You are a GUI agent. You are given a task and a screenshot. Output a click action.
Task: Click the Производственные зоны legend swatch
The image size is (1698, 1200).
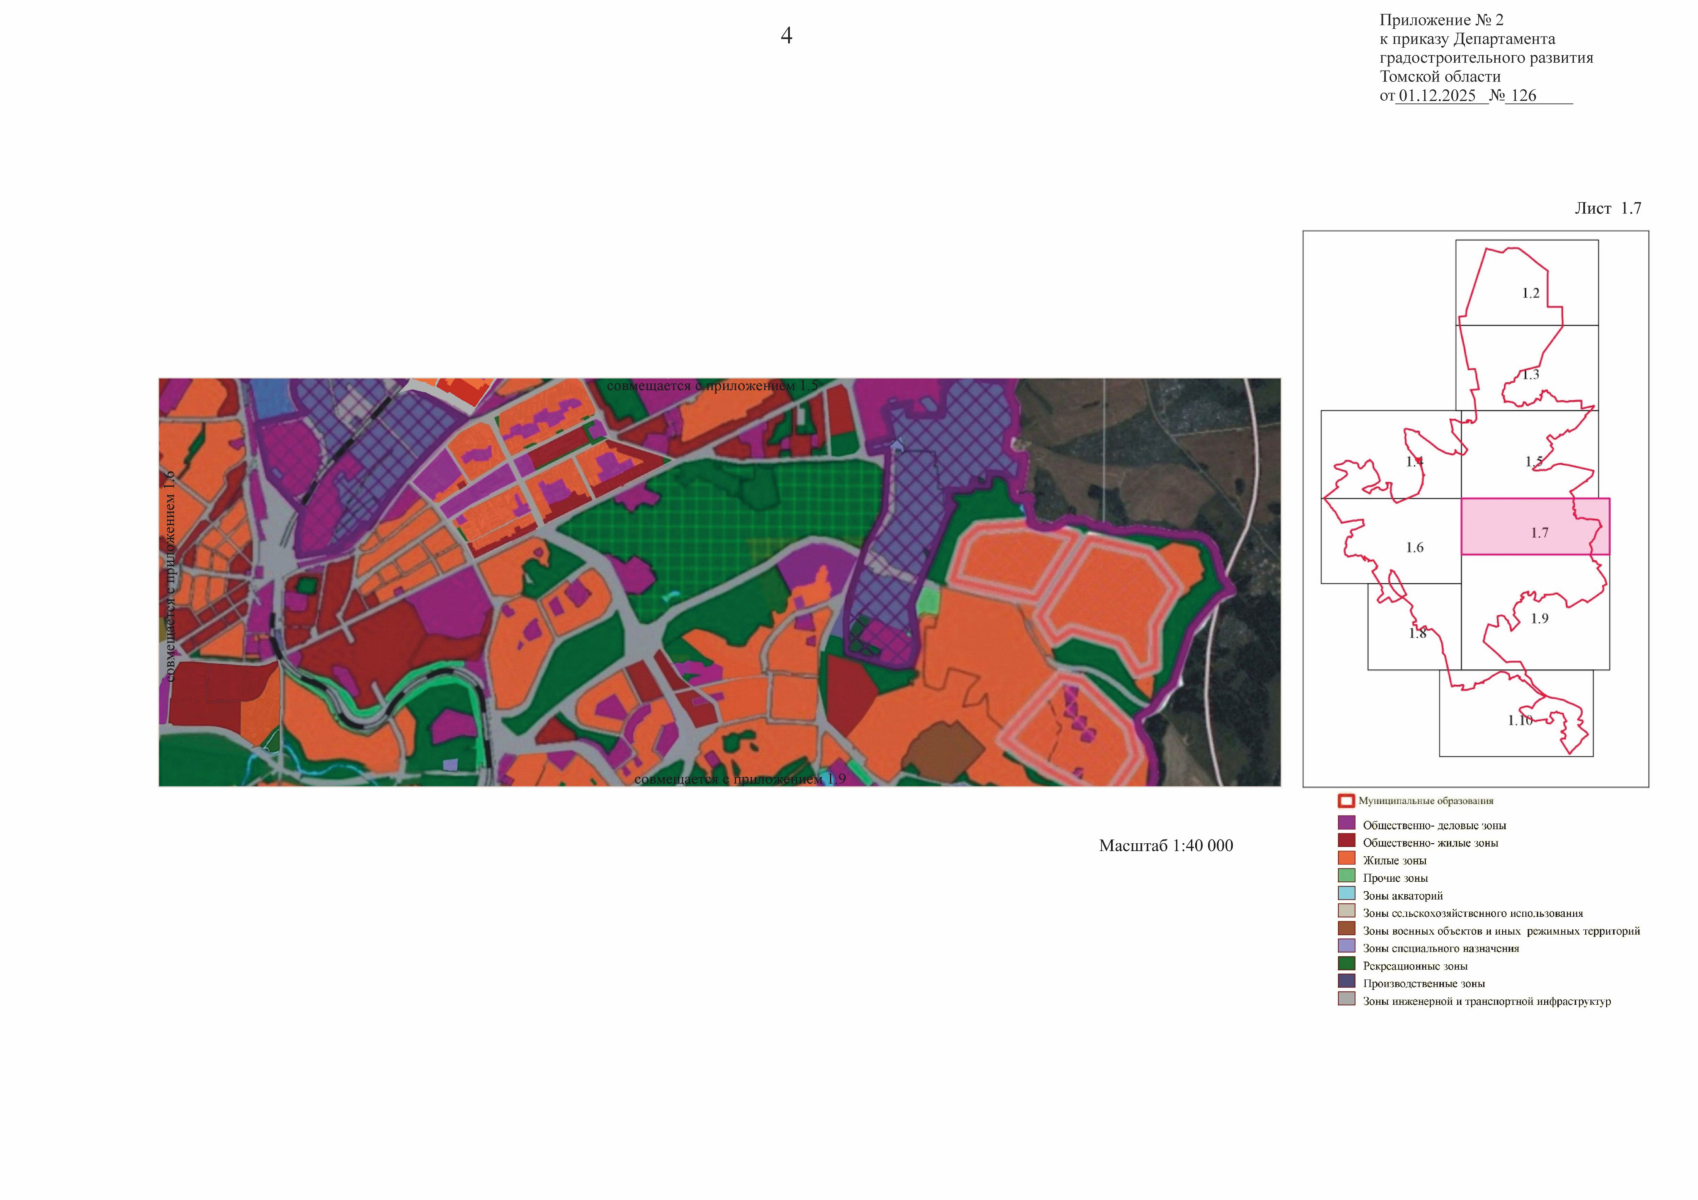(1346, 982)
